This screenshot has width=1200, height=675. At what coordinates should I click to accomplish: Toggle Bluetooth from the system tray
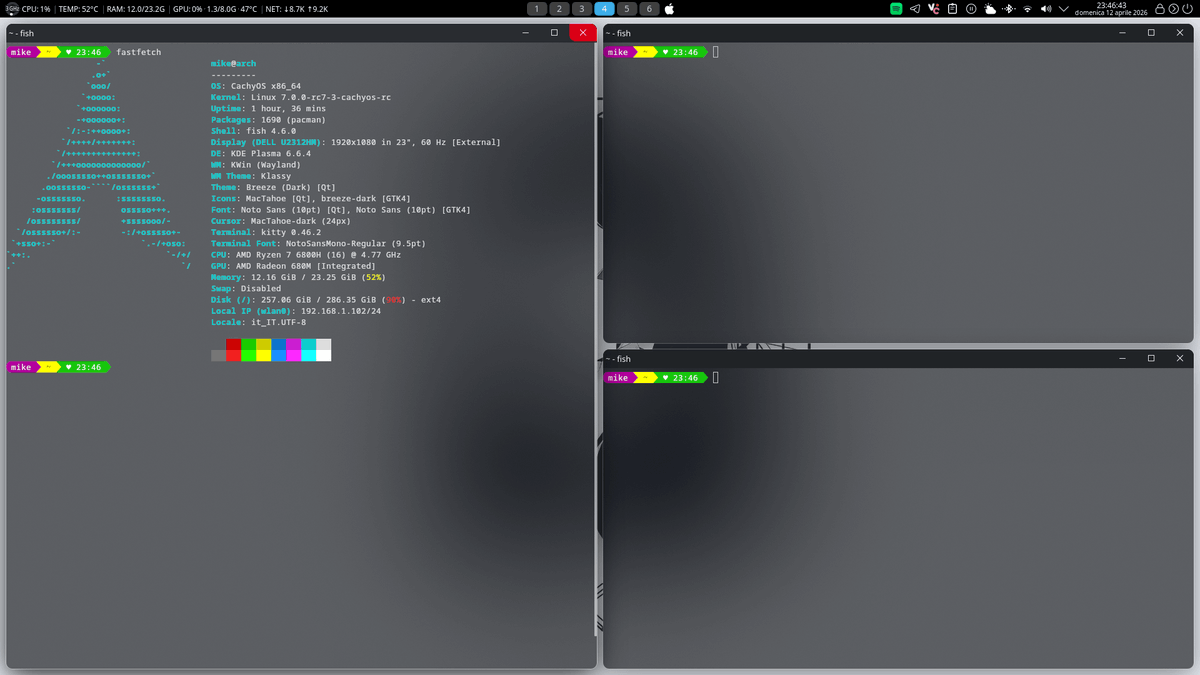1008,9
